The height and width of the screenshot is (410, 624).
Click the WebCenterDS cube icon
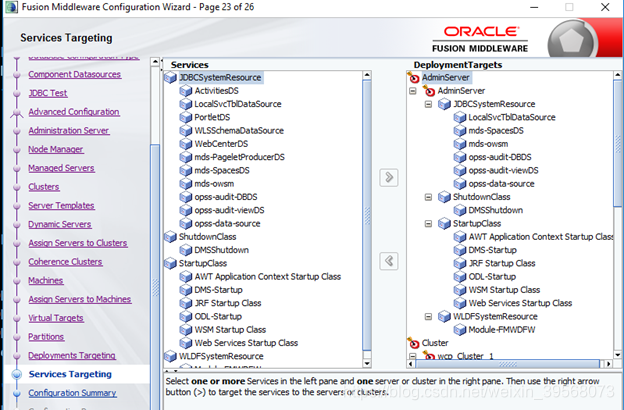186,144
